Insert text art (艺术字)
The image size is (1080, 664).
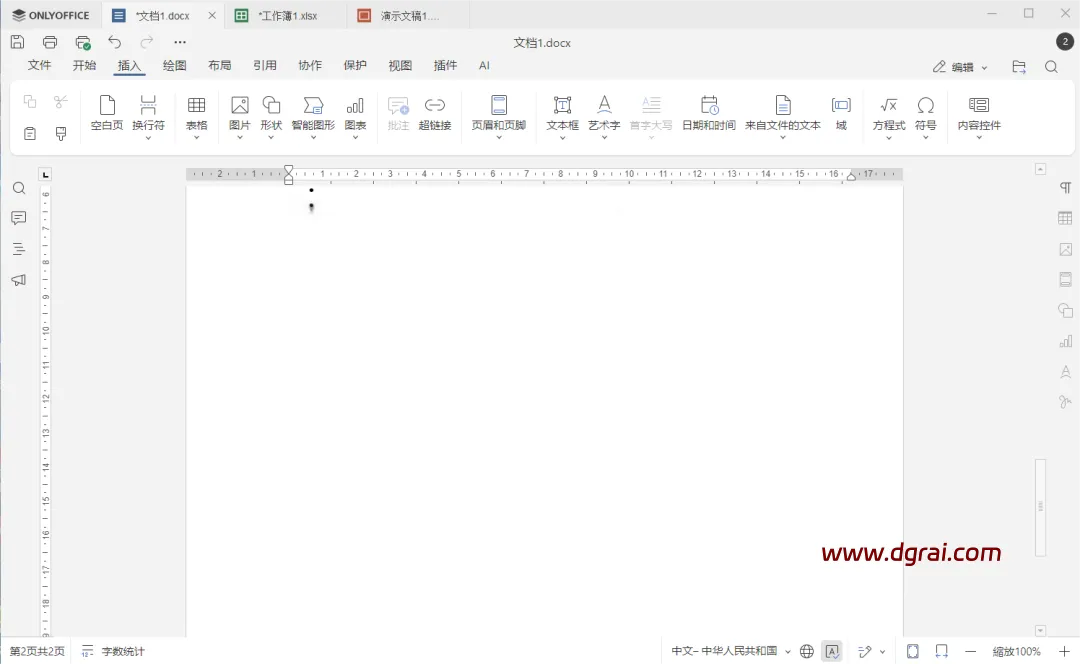604,117
